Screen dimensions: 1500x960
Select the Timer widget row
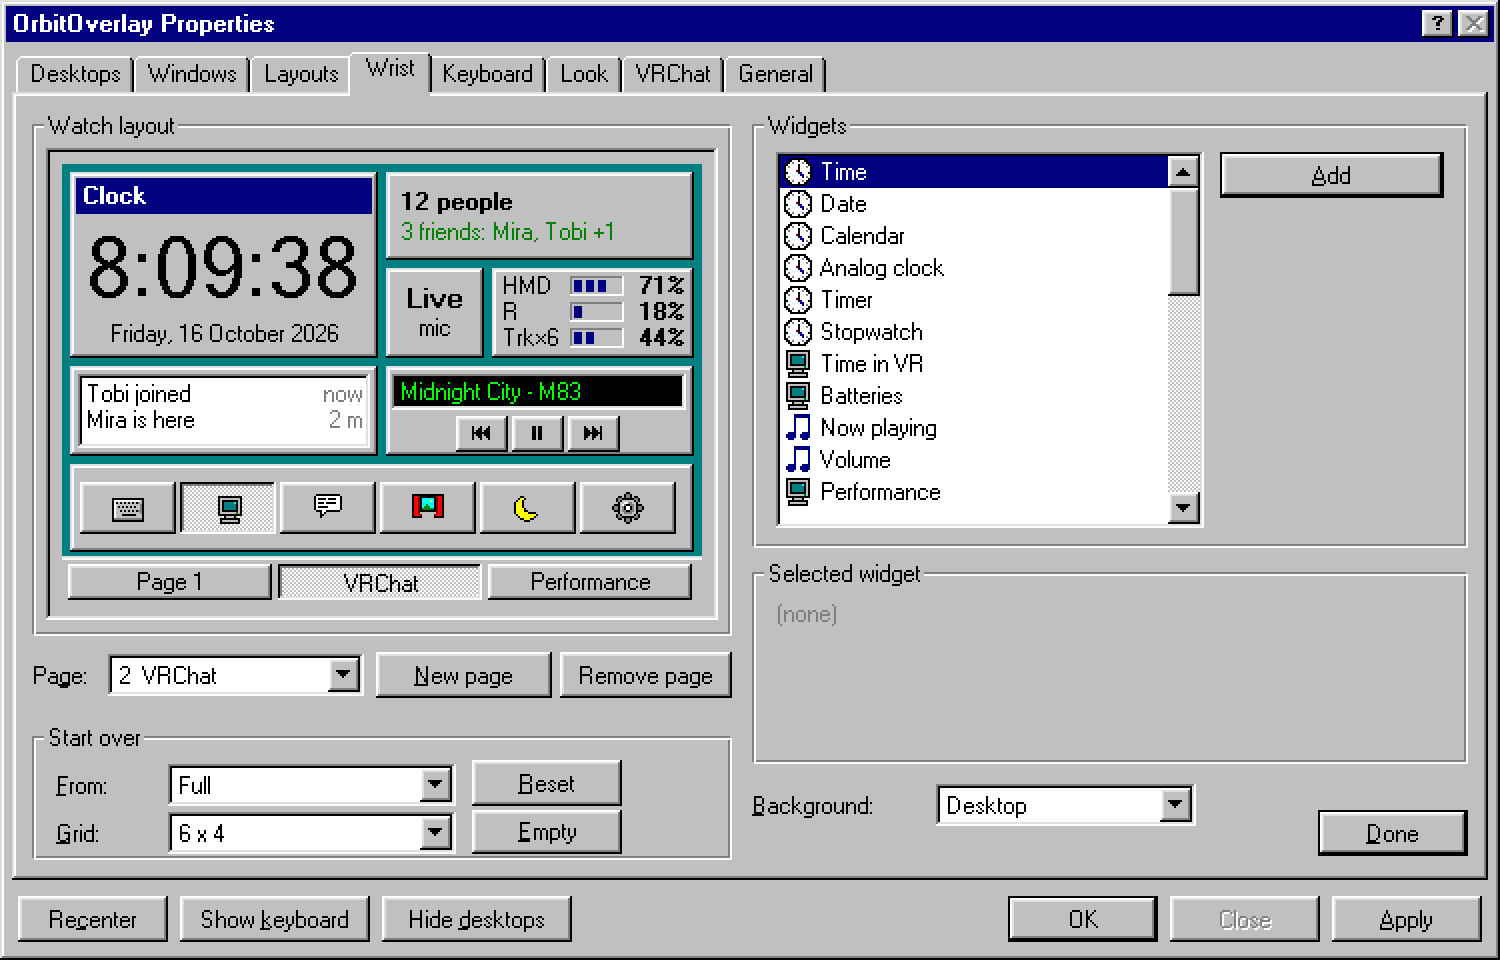(974, 300)
